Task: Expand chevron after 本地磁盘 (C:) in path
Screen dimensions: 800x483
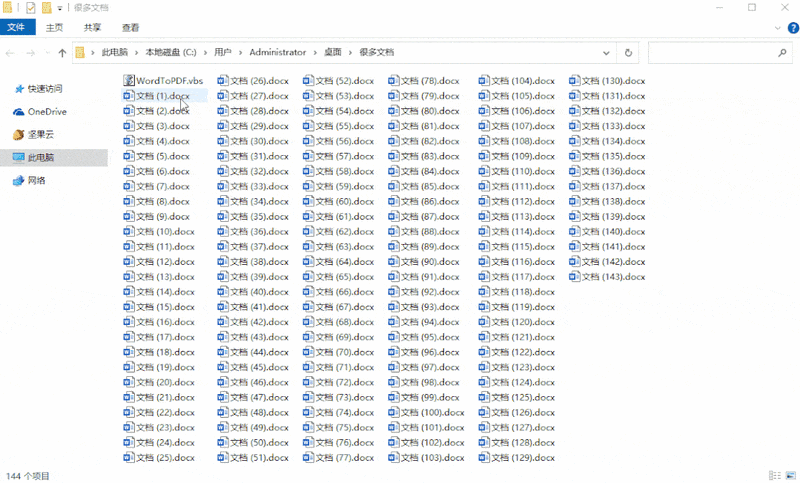Action: (205, 53)
